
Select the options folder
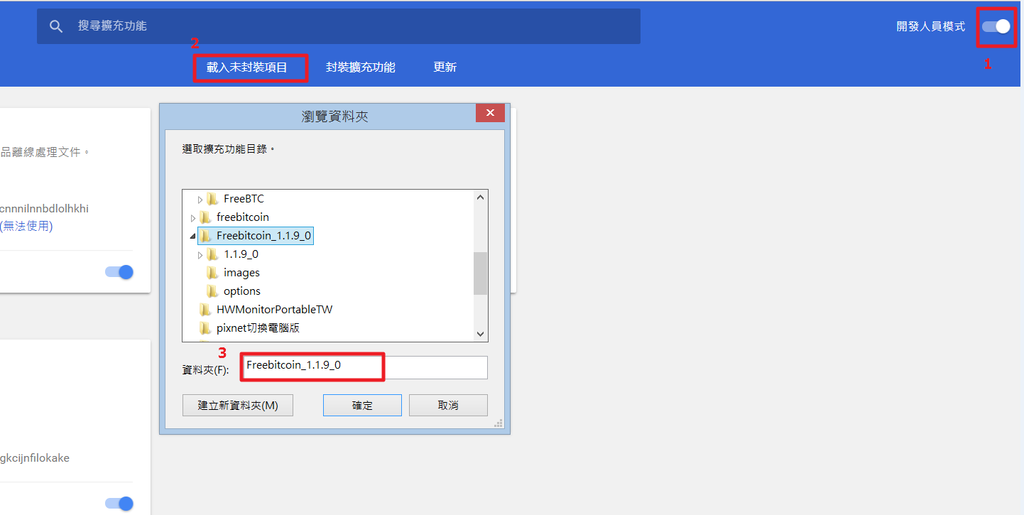pos(242,291)
